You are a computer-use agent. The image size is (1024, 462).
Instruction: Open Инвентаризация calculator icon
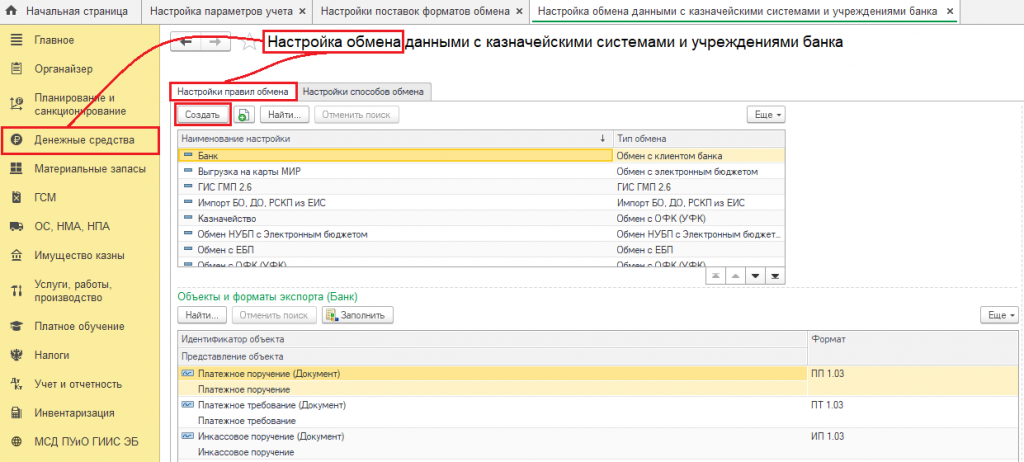[17, 413]
